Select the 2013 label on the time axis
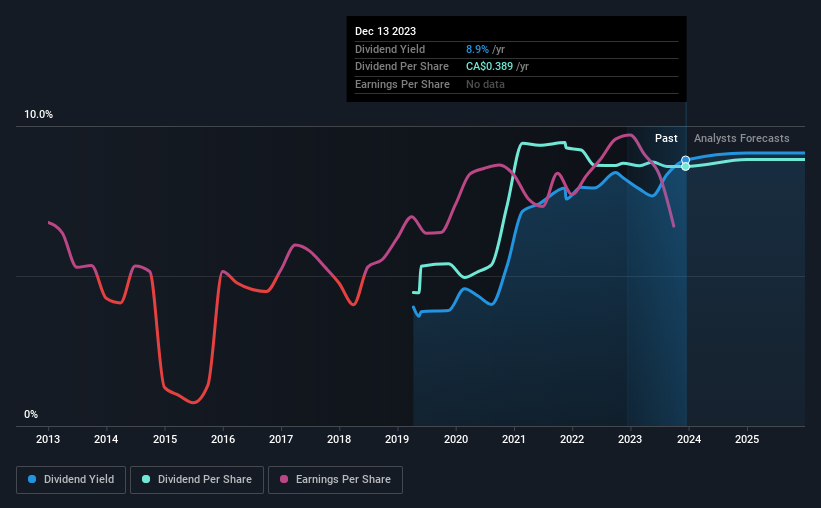The width and height of the screenshot is (821, 508). 48,439
